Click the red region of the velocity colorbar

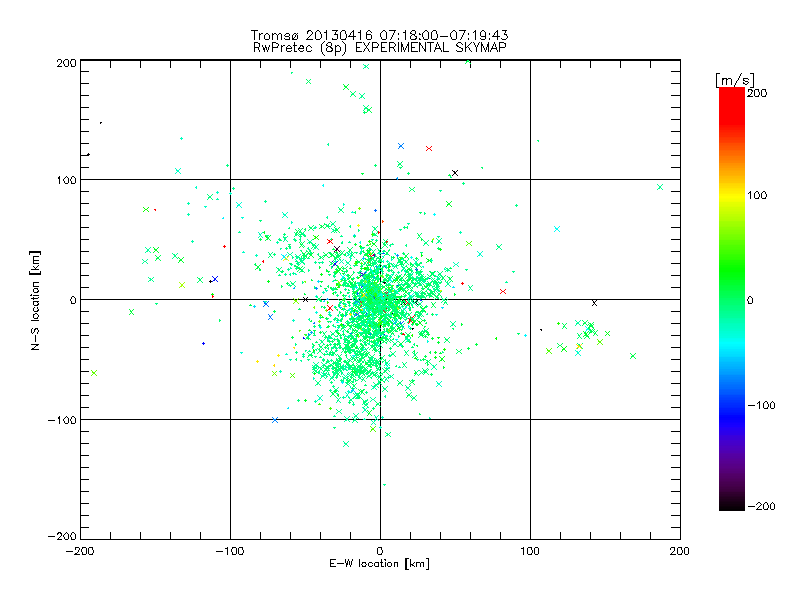click(x=732, y=107)
